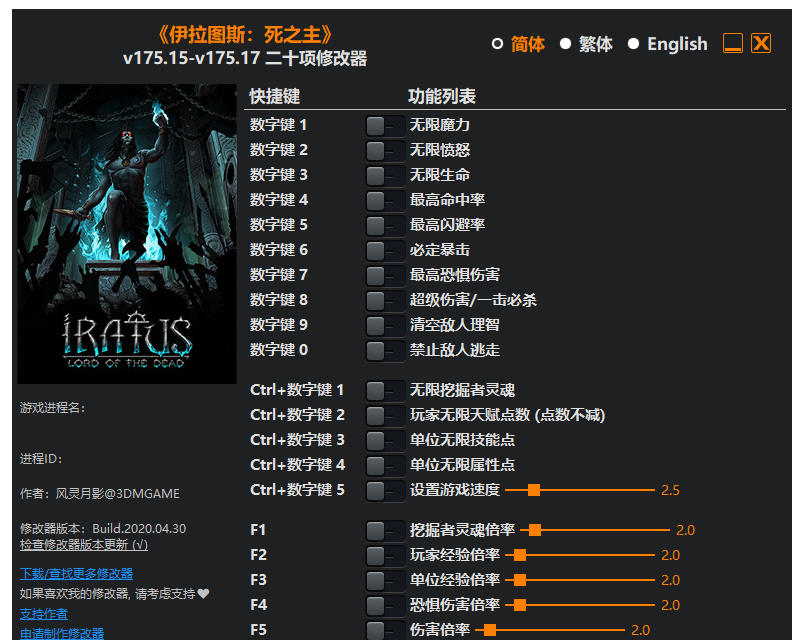
Task: Switch on 单位经验倍率
Action: pyautogui.click(x=385, y=580)
